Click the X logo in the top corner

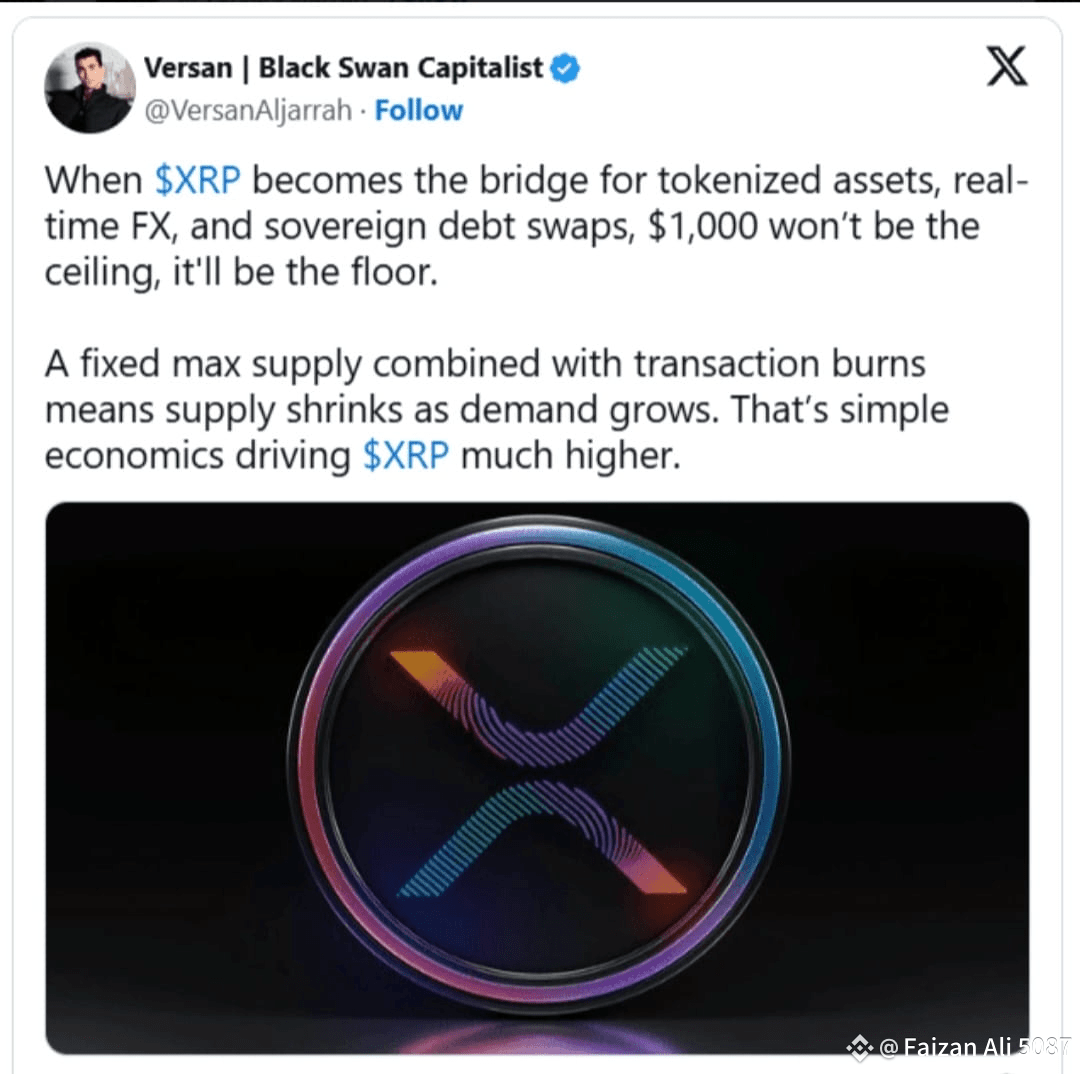1006,64
